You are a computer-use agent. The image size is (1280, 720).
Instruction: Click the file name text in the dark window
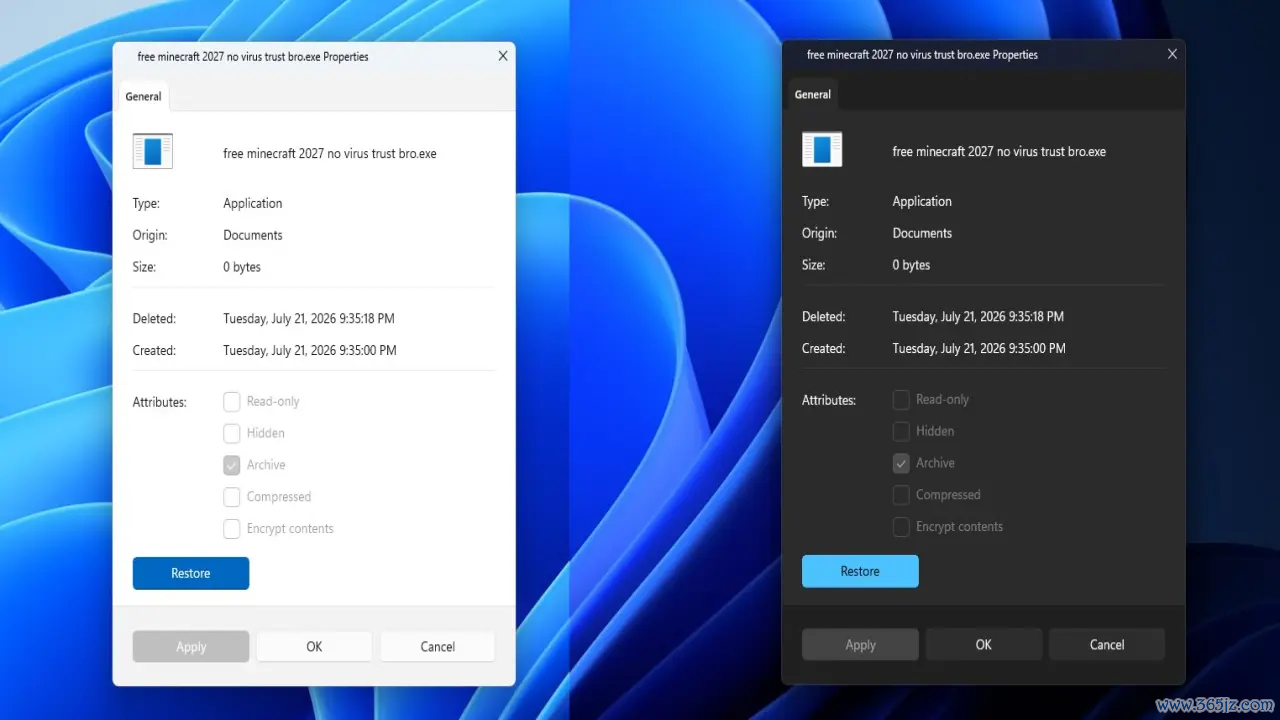[999, 152]
